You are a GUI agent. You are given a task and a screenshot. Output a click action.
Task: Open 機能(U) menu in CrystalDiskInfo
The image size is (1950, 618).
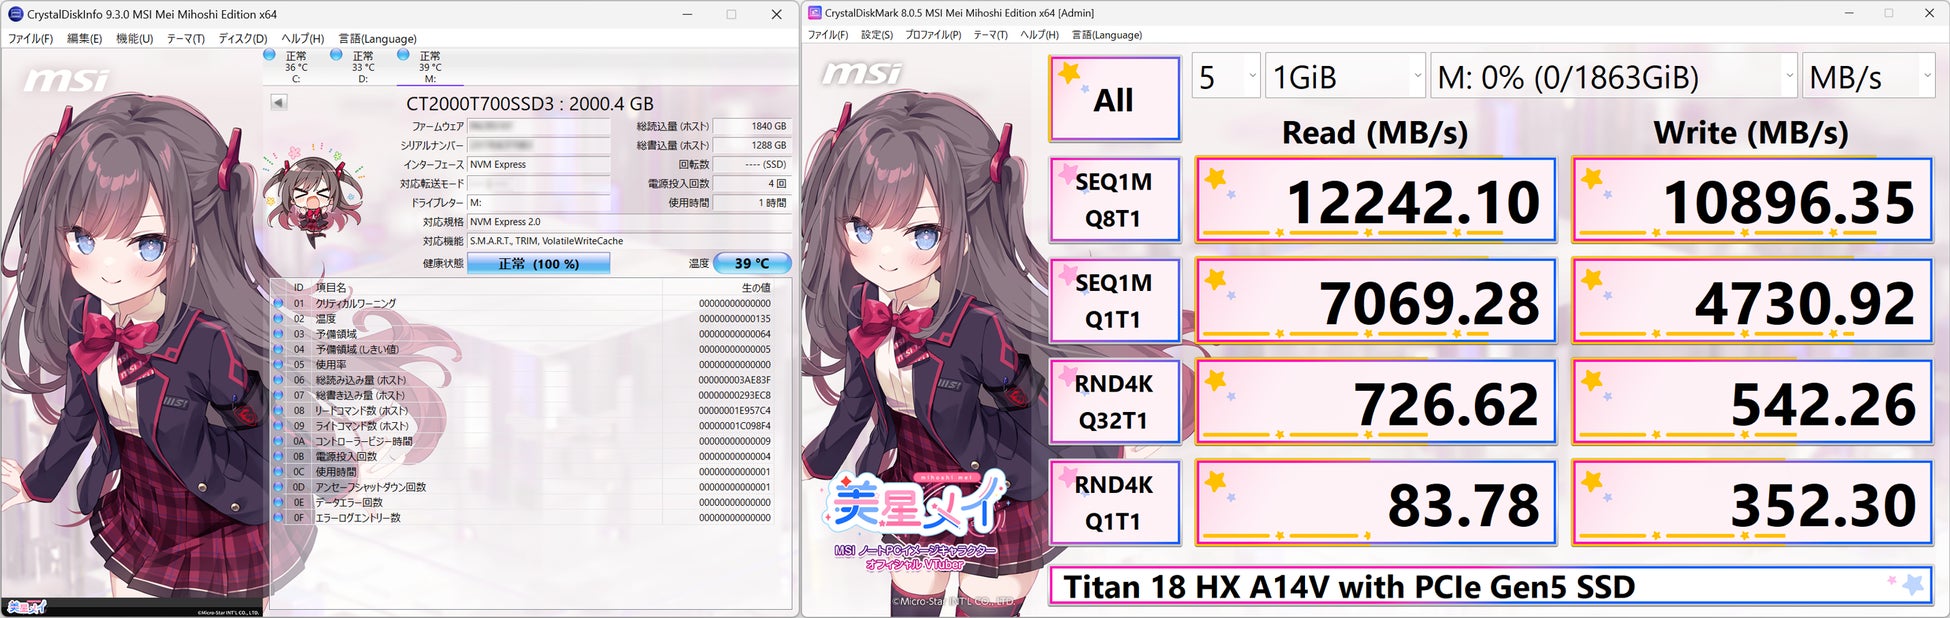click(134, 39)
